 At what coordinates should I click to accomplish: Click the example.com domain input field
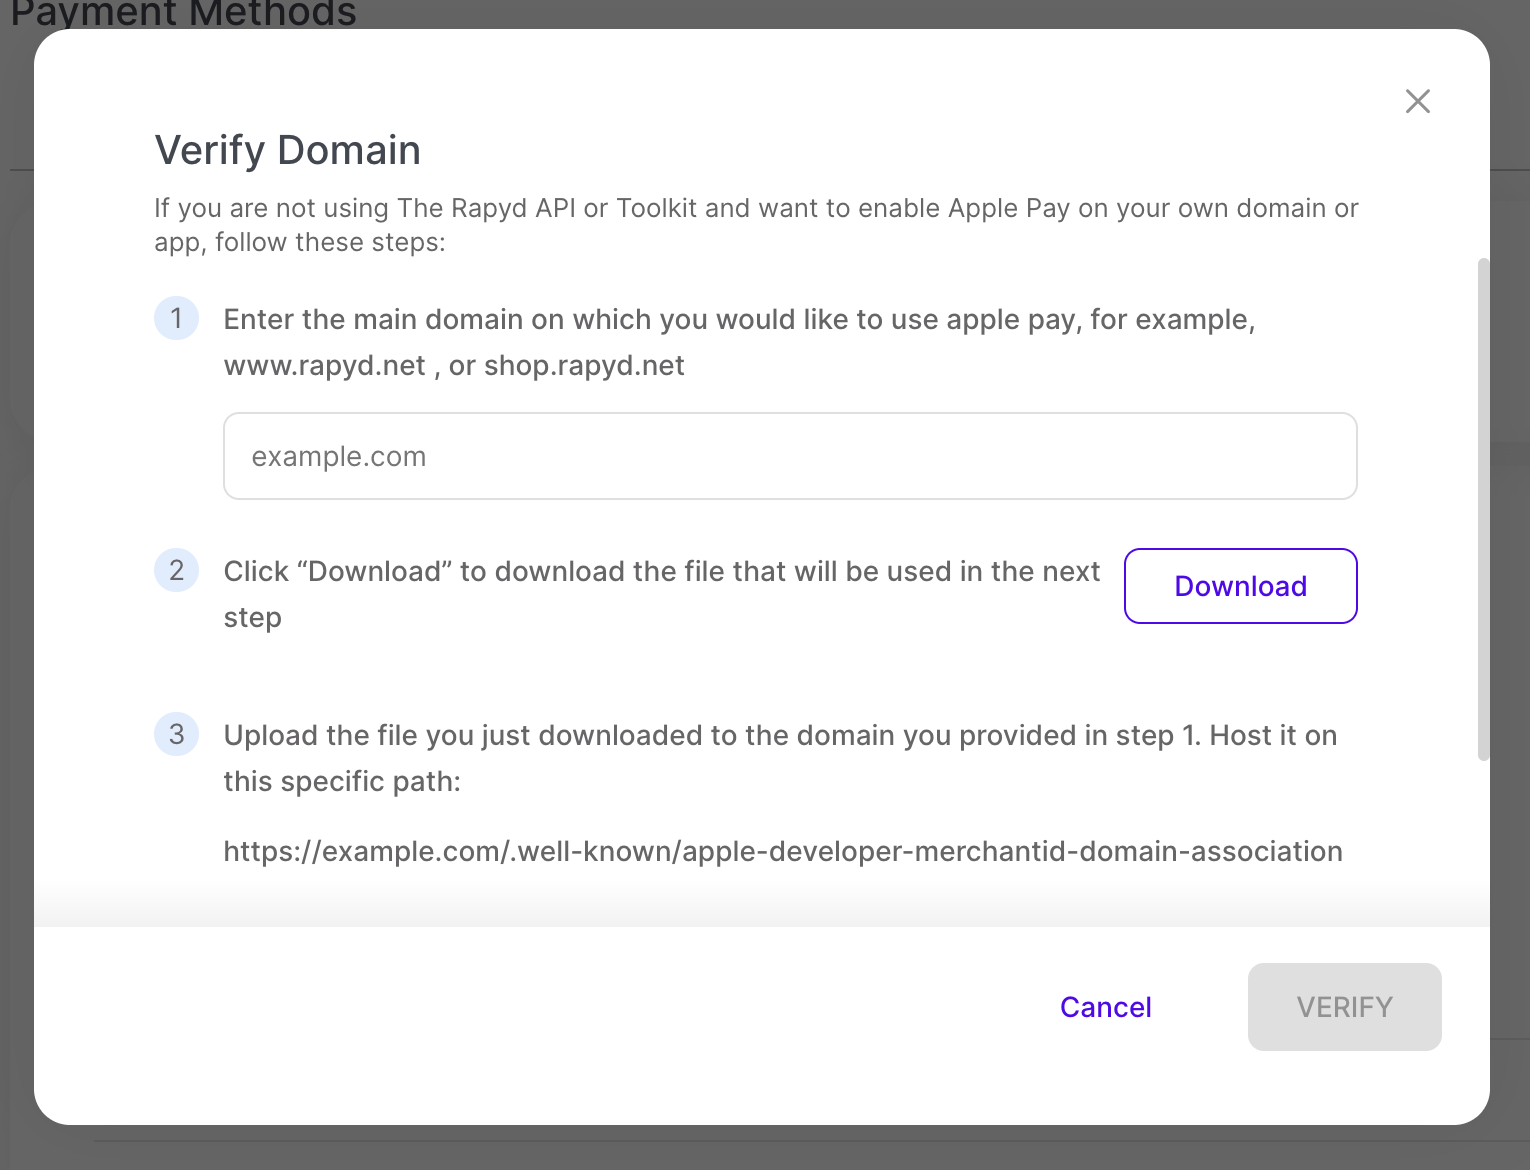tap(789, 456)
